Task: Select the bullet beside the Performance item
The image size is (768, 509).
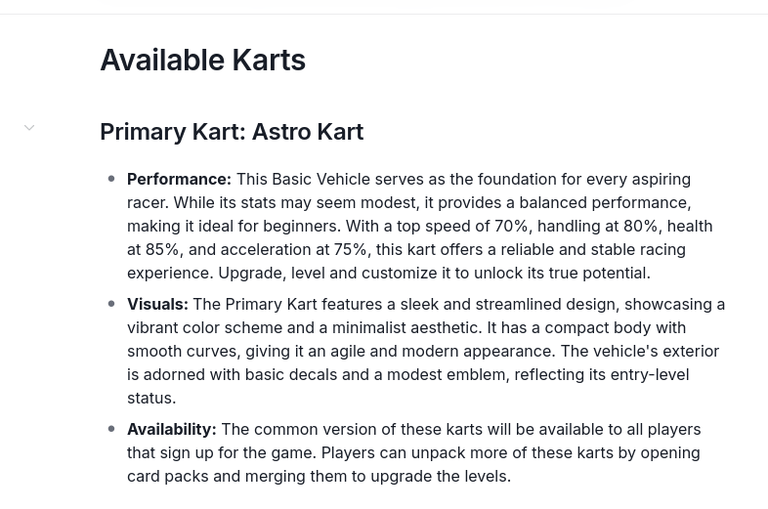Action: [x=112, y=179]
